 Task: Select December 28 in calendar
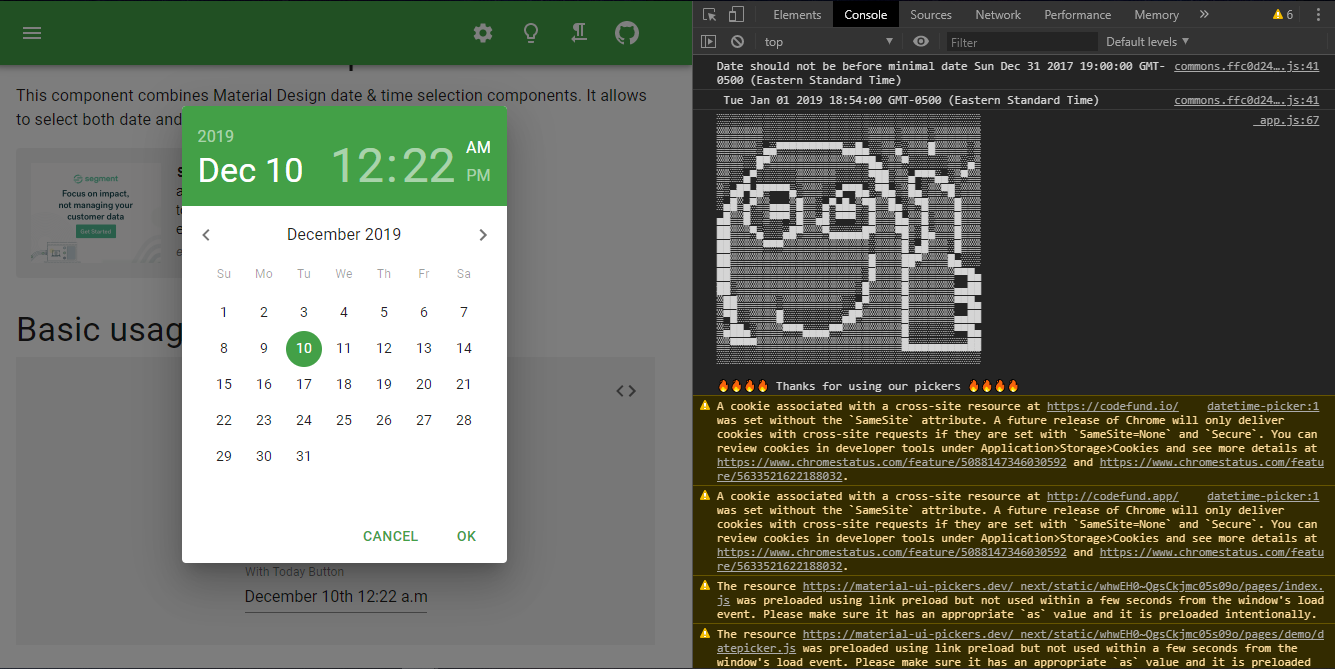pyautogui.click(x=464, y=421)
